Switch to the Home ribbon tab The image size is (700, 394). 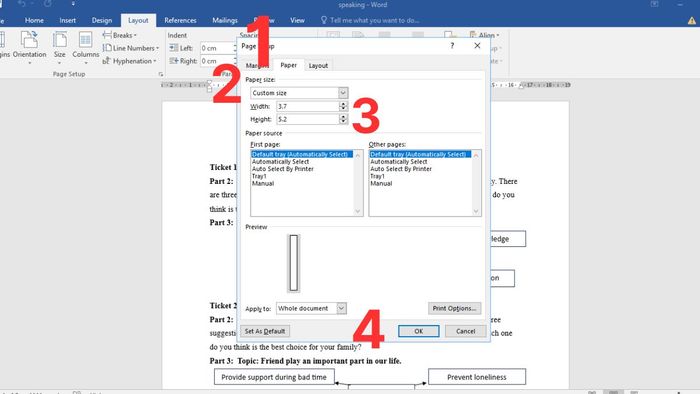point(34,20)
